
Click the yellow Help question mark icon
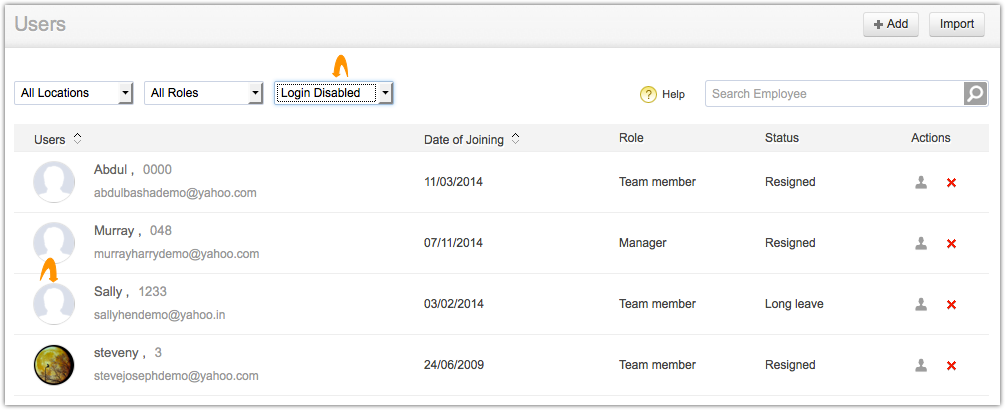click(648, 94)
